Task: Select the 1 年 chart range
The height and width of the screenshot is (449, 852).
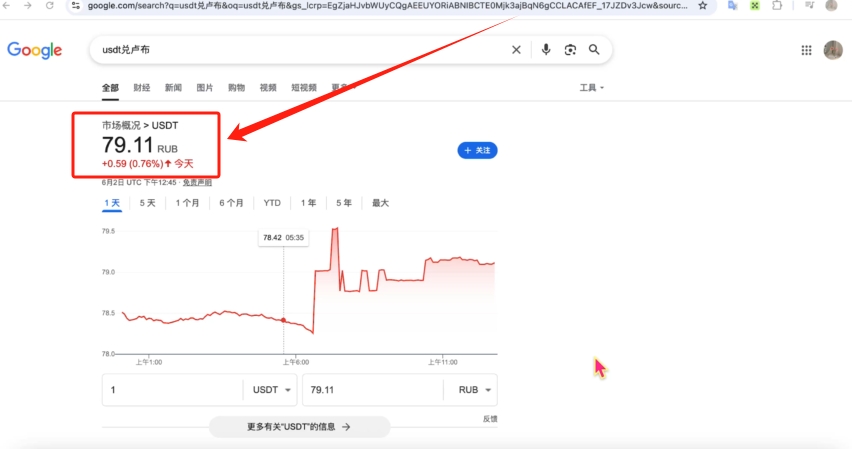Action: 308,203
